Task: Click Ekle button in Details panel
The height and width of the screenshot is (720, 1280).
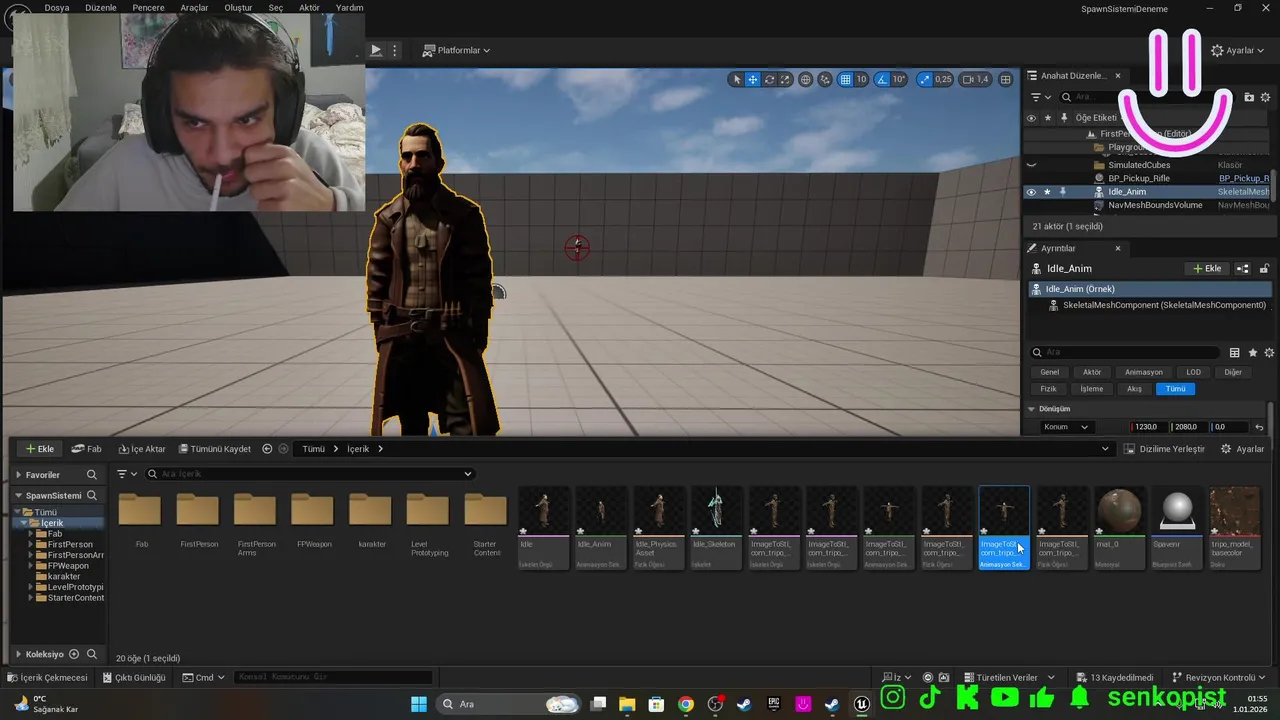Action: point(1208,268)
